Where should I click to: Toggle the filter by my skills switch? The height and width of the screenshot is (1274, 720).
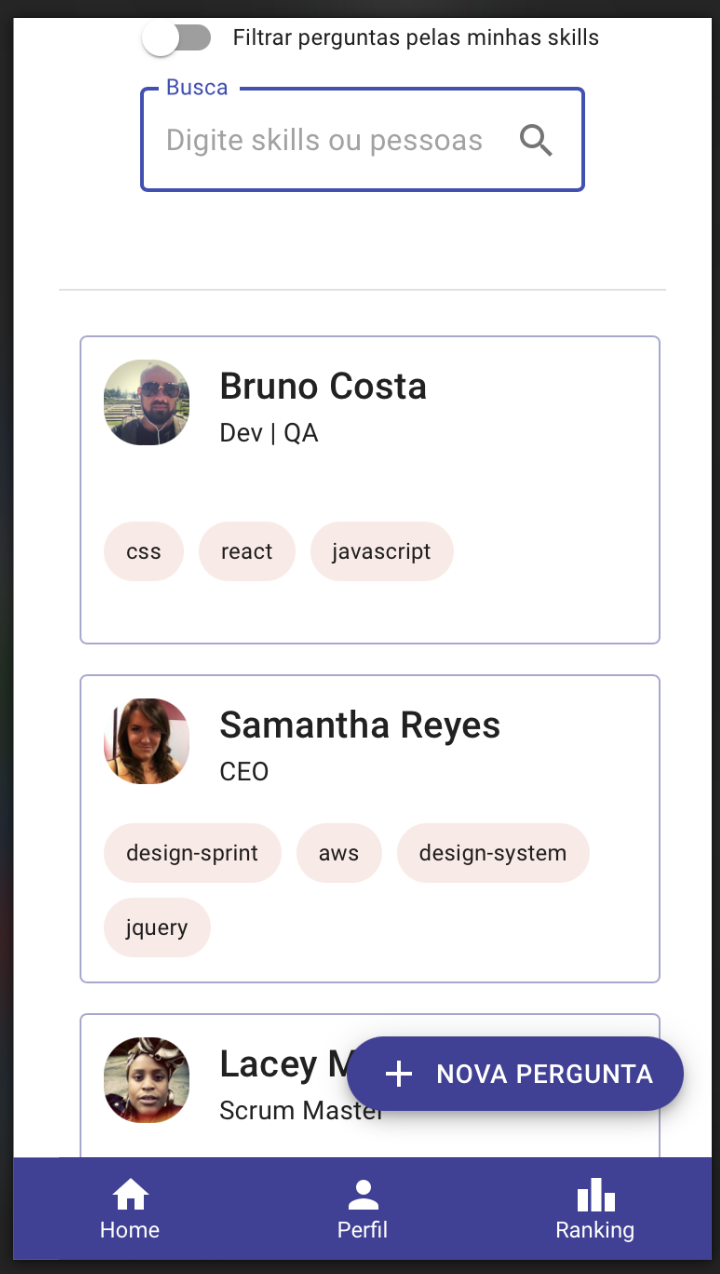[x=177, y=39]
